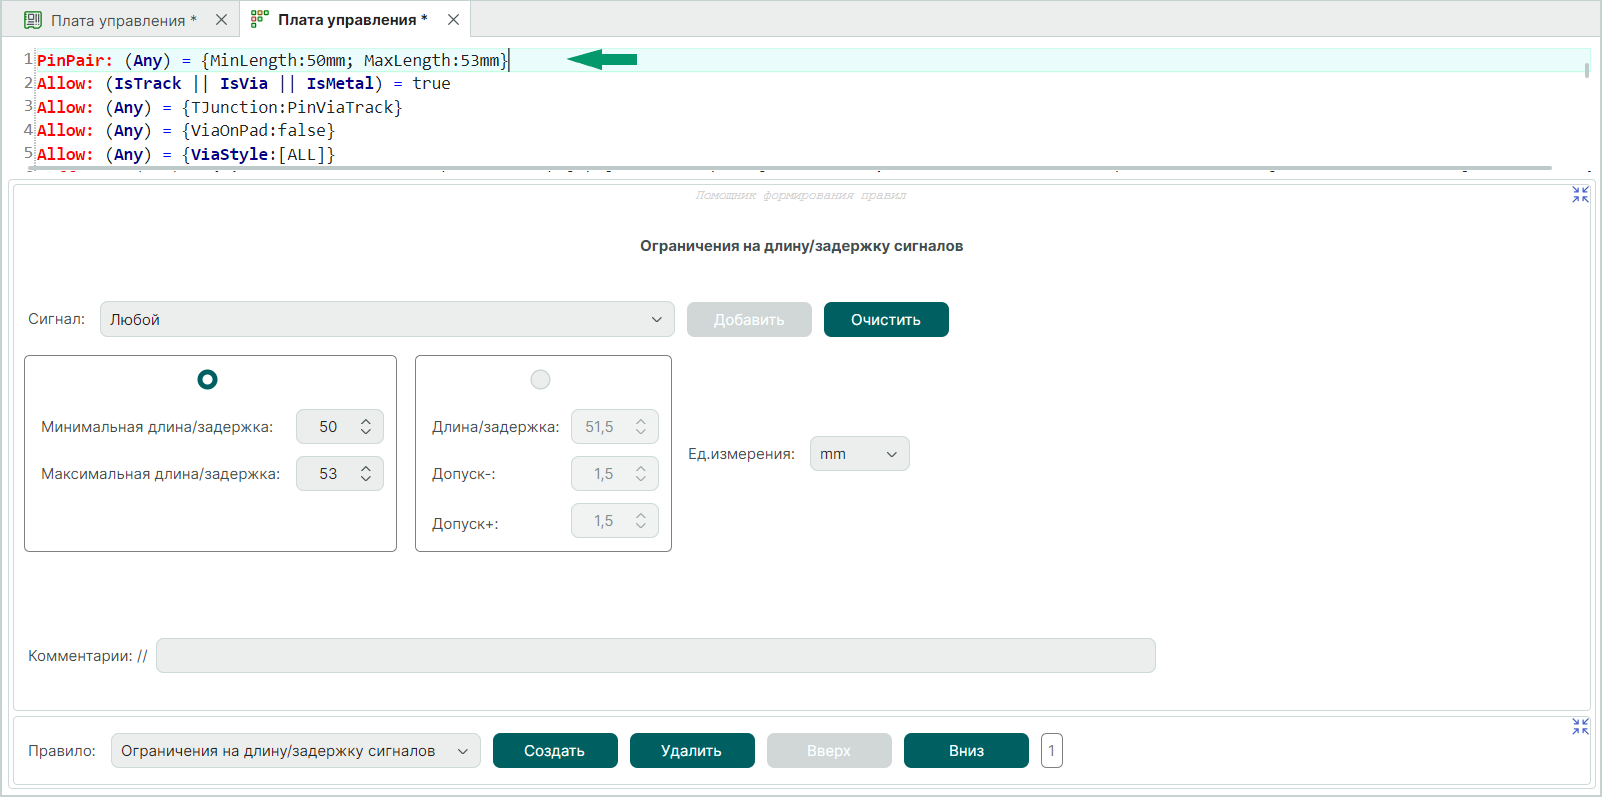This screenshot has width=1602, height=797.
Task: Click the ViaOnPad:false rule value
Action: 258,131
